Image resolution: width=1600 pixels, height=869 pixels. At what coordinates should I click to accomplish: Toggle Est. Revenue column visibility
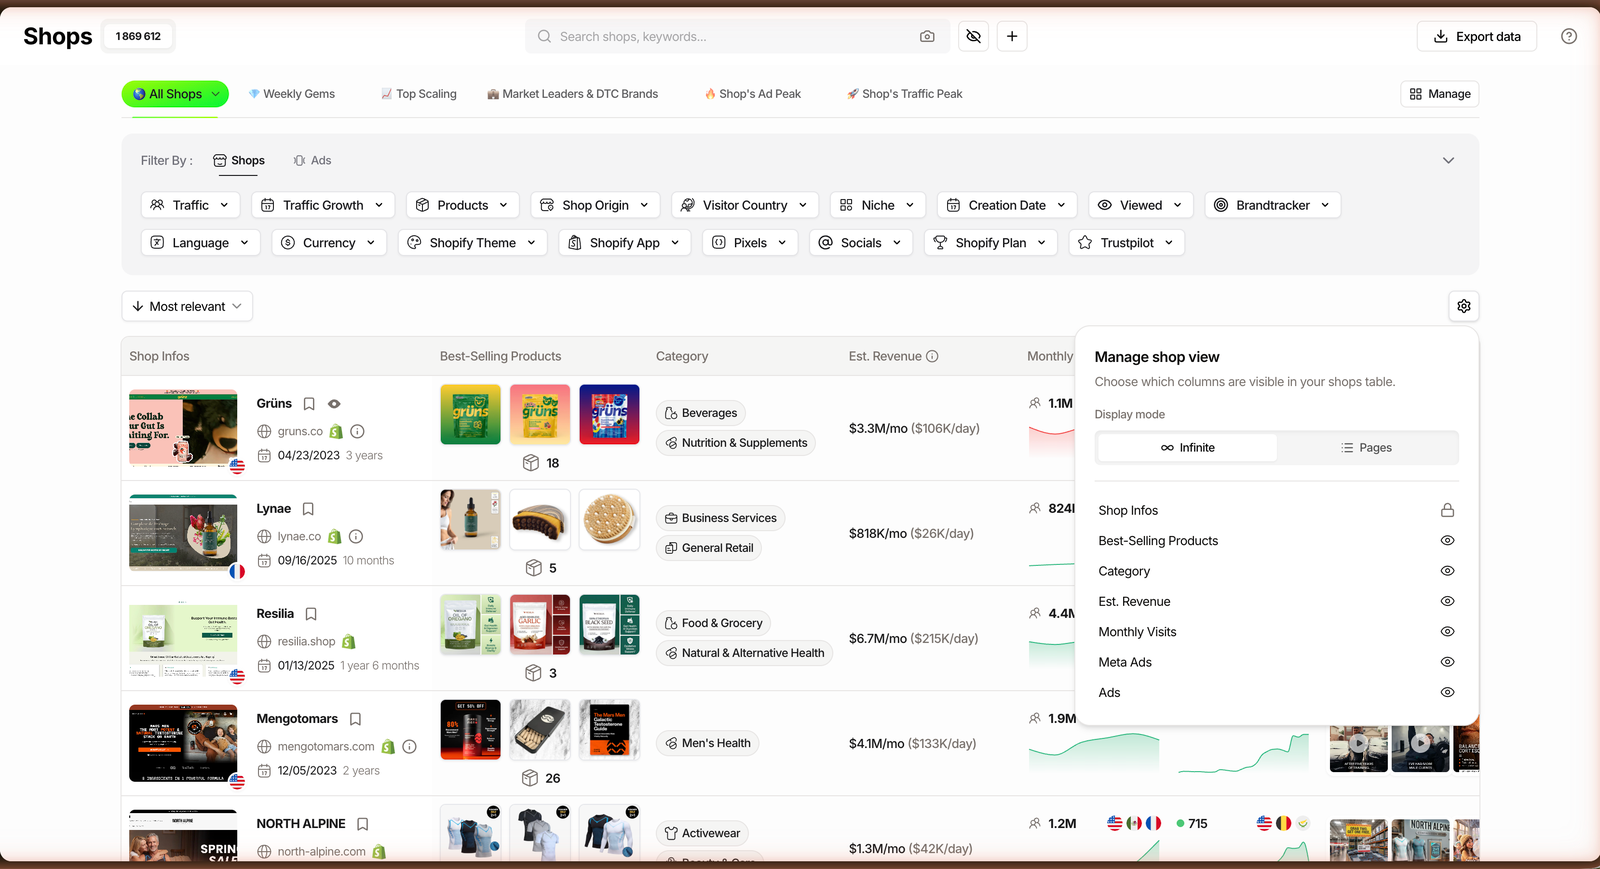coord(1447,602)
